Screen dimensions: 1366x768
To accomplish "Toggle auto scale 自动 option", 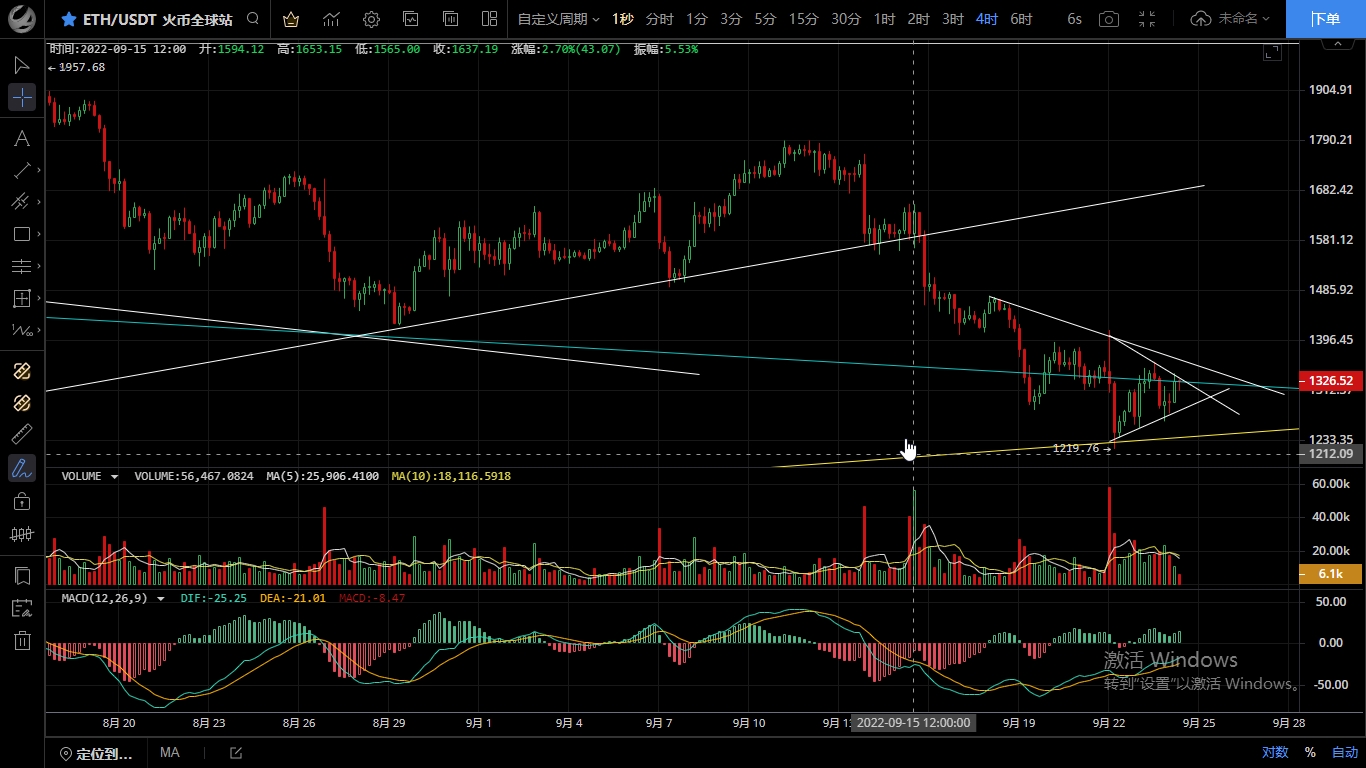I will 1345,752.
